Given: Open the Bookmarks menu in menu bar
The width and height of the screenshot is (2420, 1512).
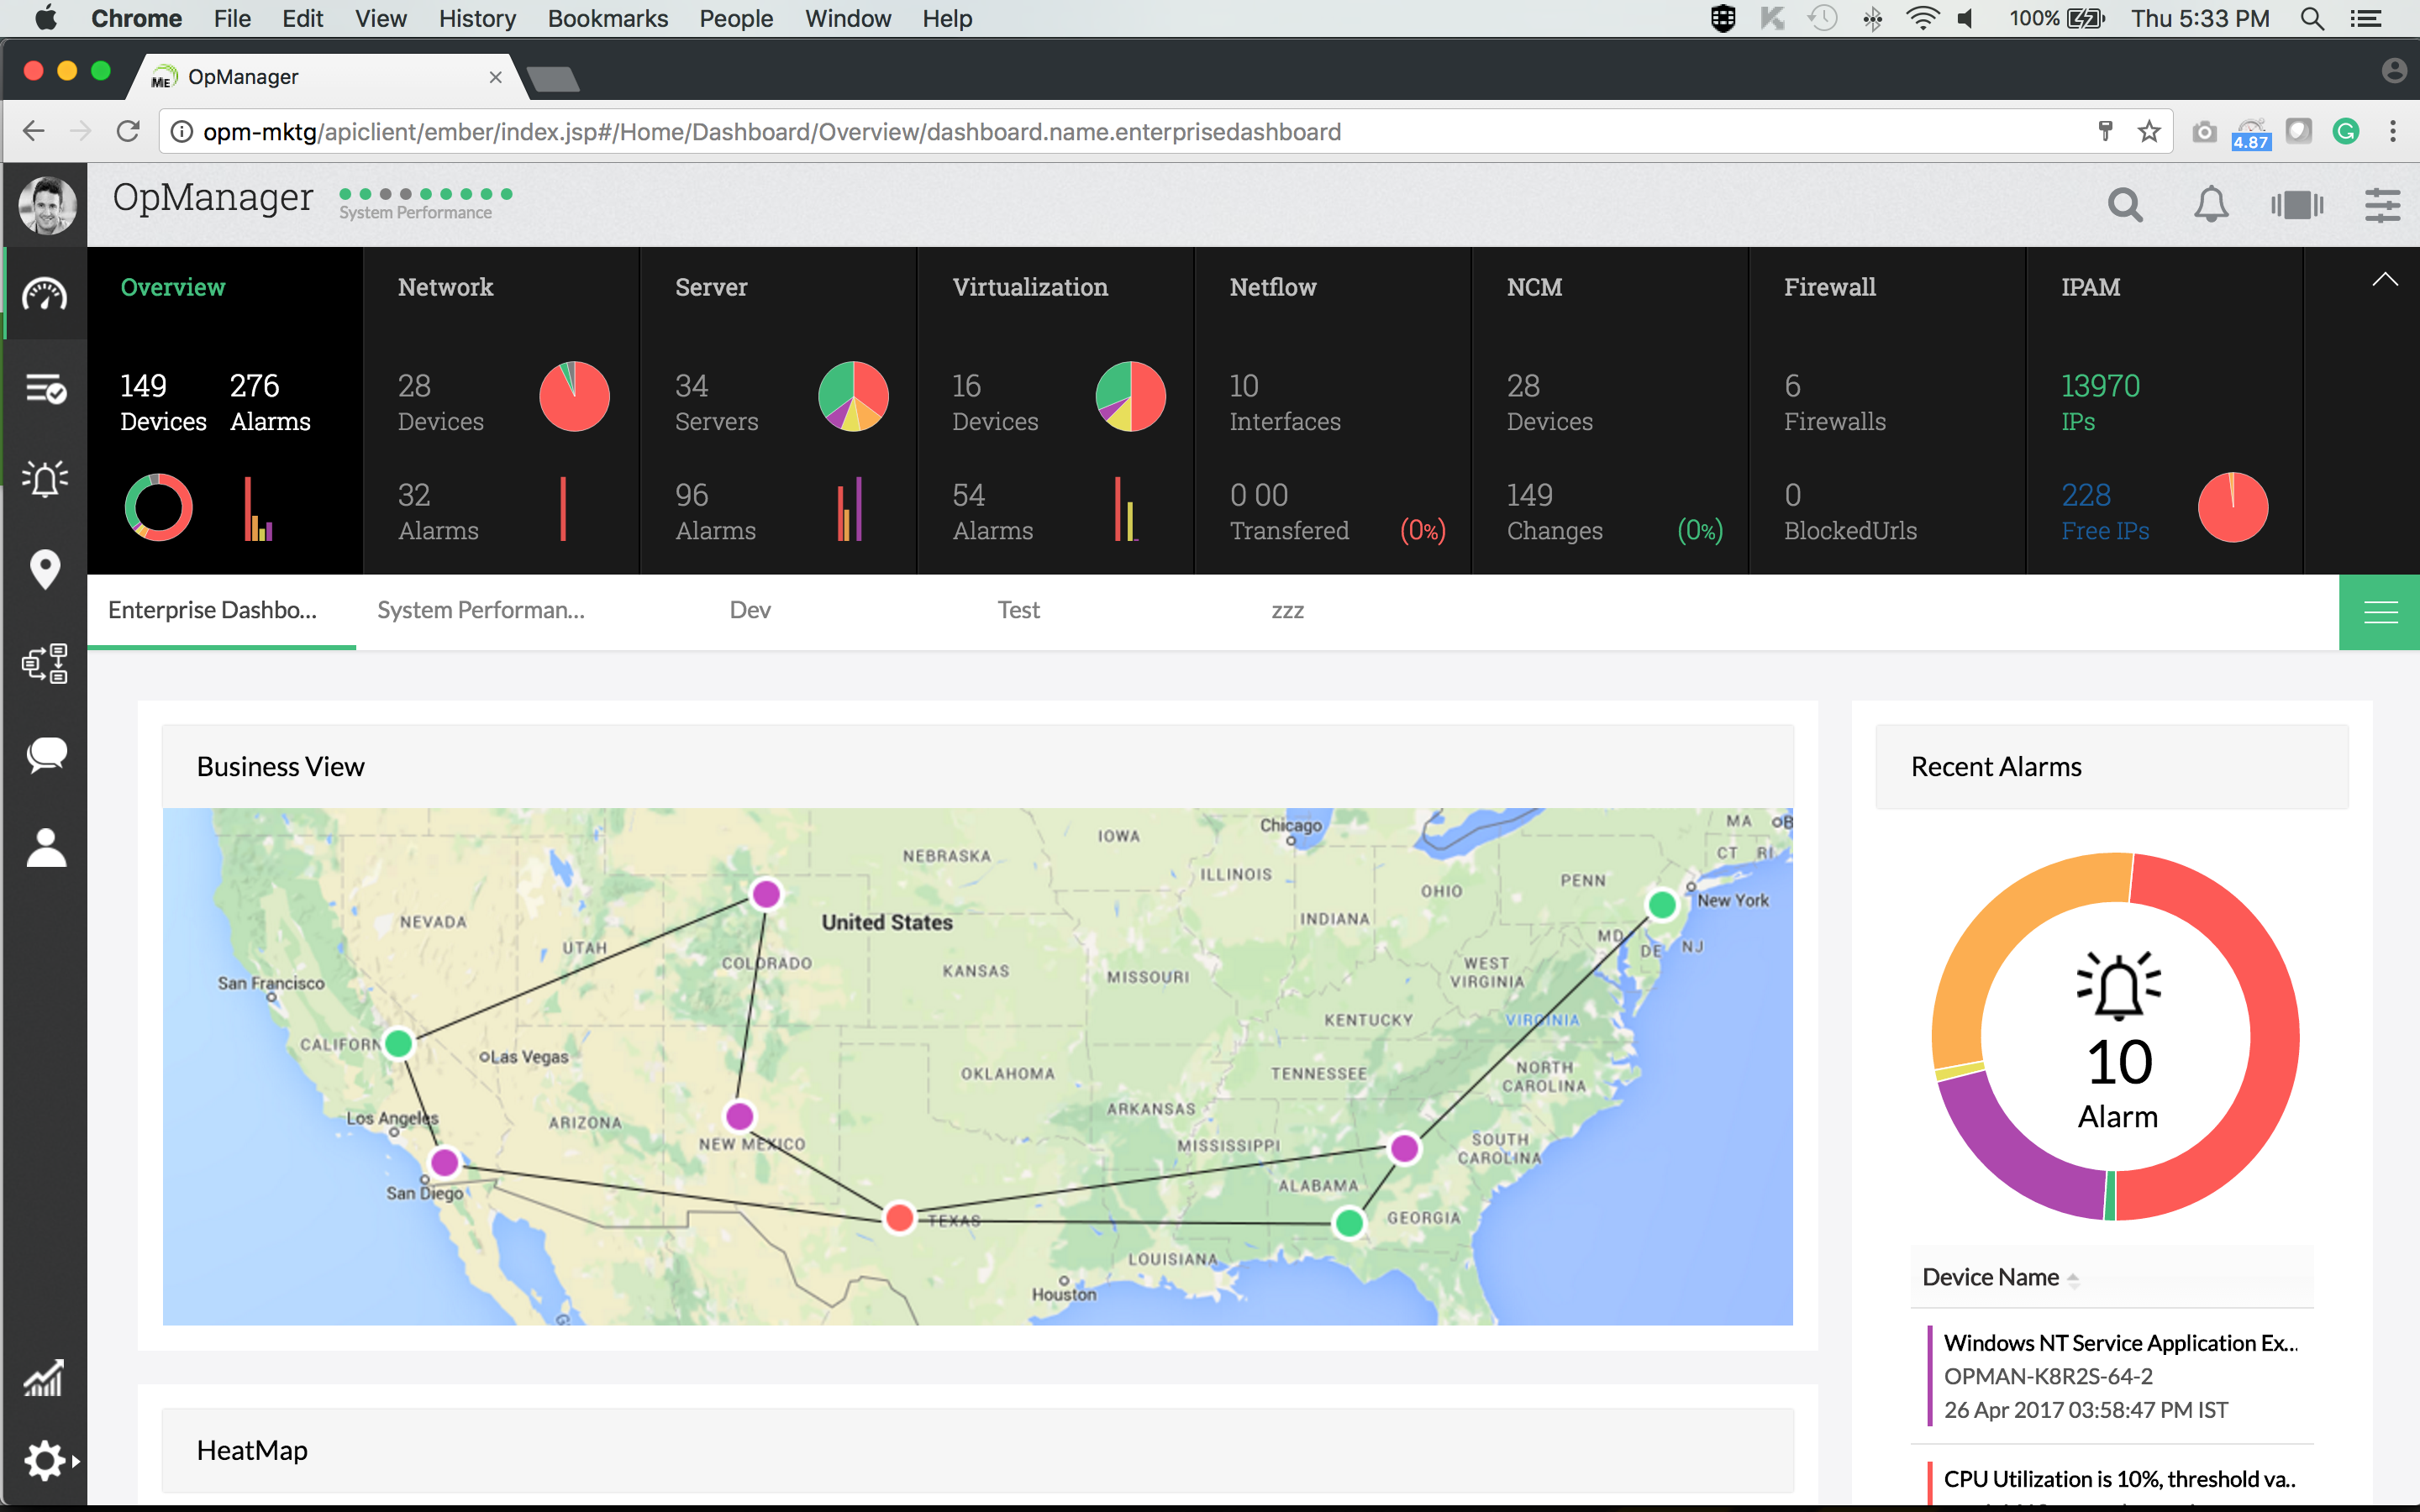Looking at the screenshot, I should tap(607, 18).
